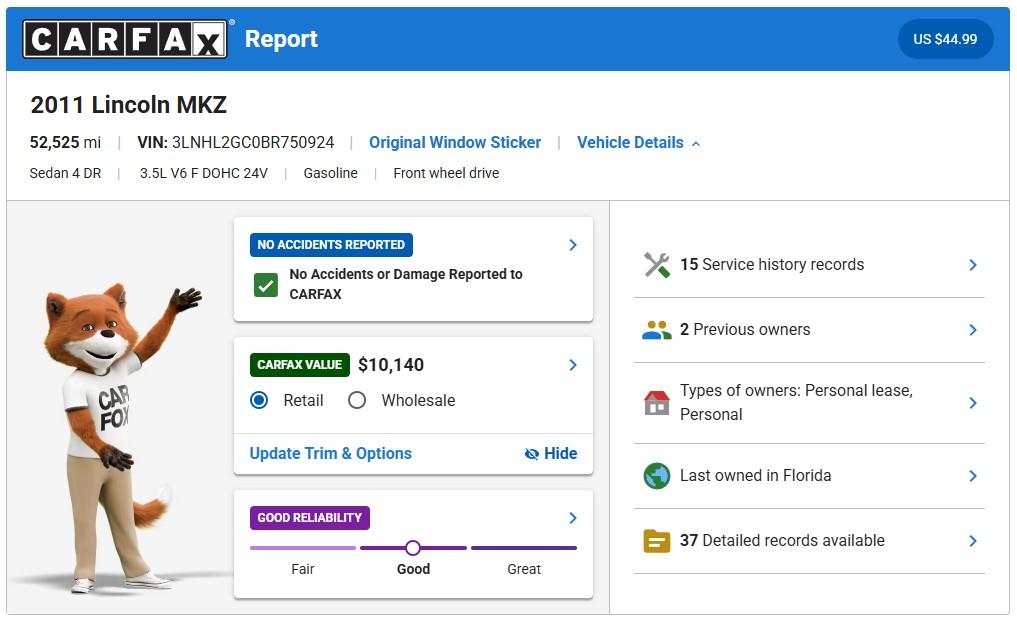Click the reliability slider Good marker
The image size is (1017, 625).
pyautogui.click(x=413, y=548)
